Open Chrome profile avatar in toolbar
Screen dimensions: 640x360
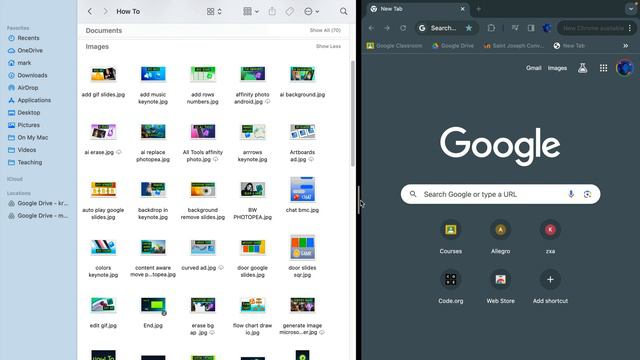click(x=547, y=28)
